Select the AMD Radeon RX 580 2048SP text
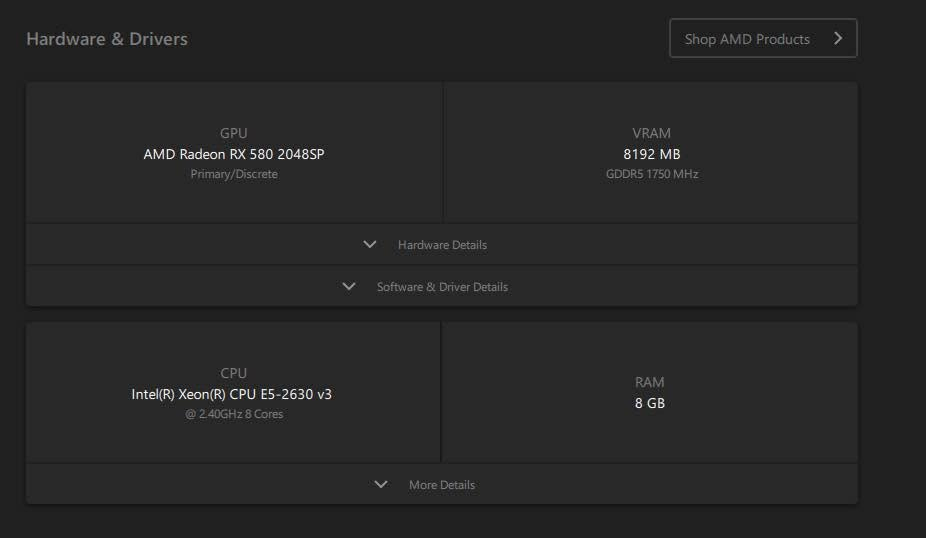 point(234,154)
